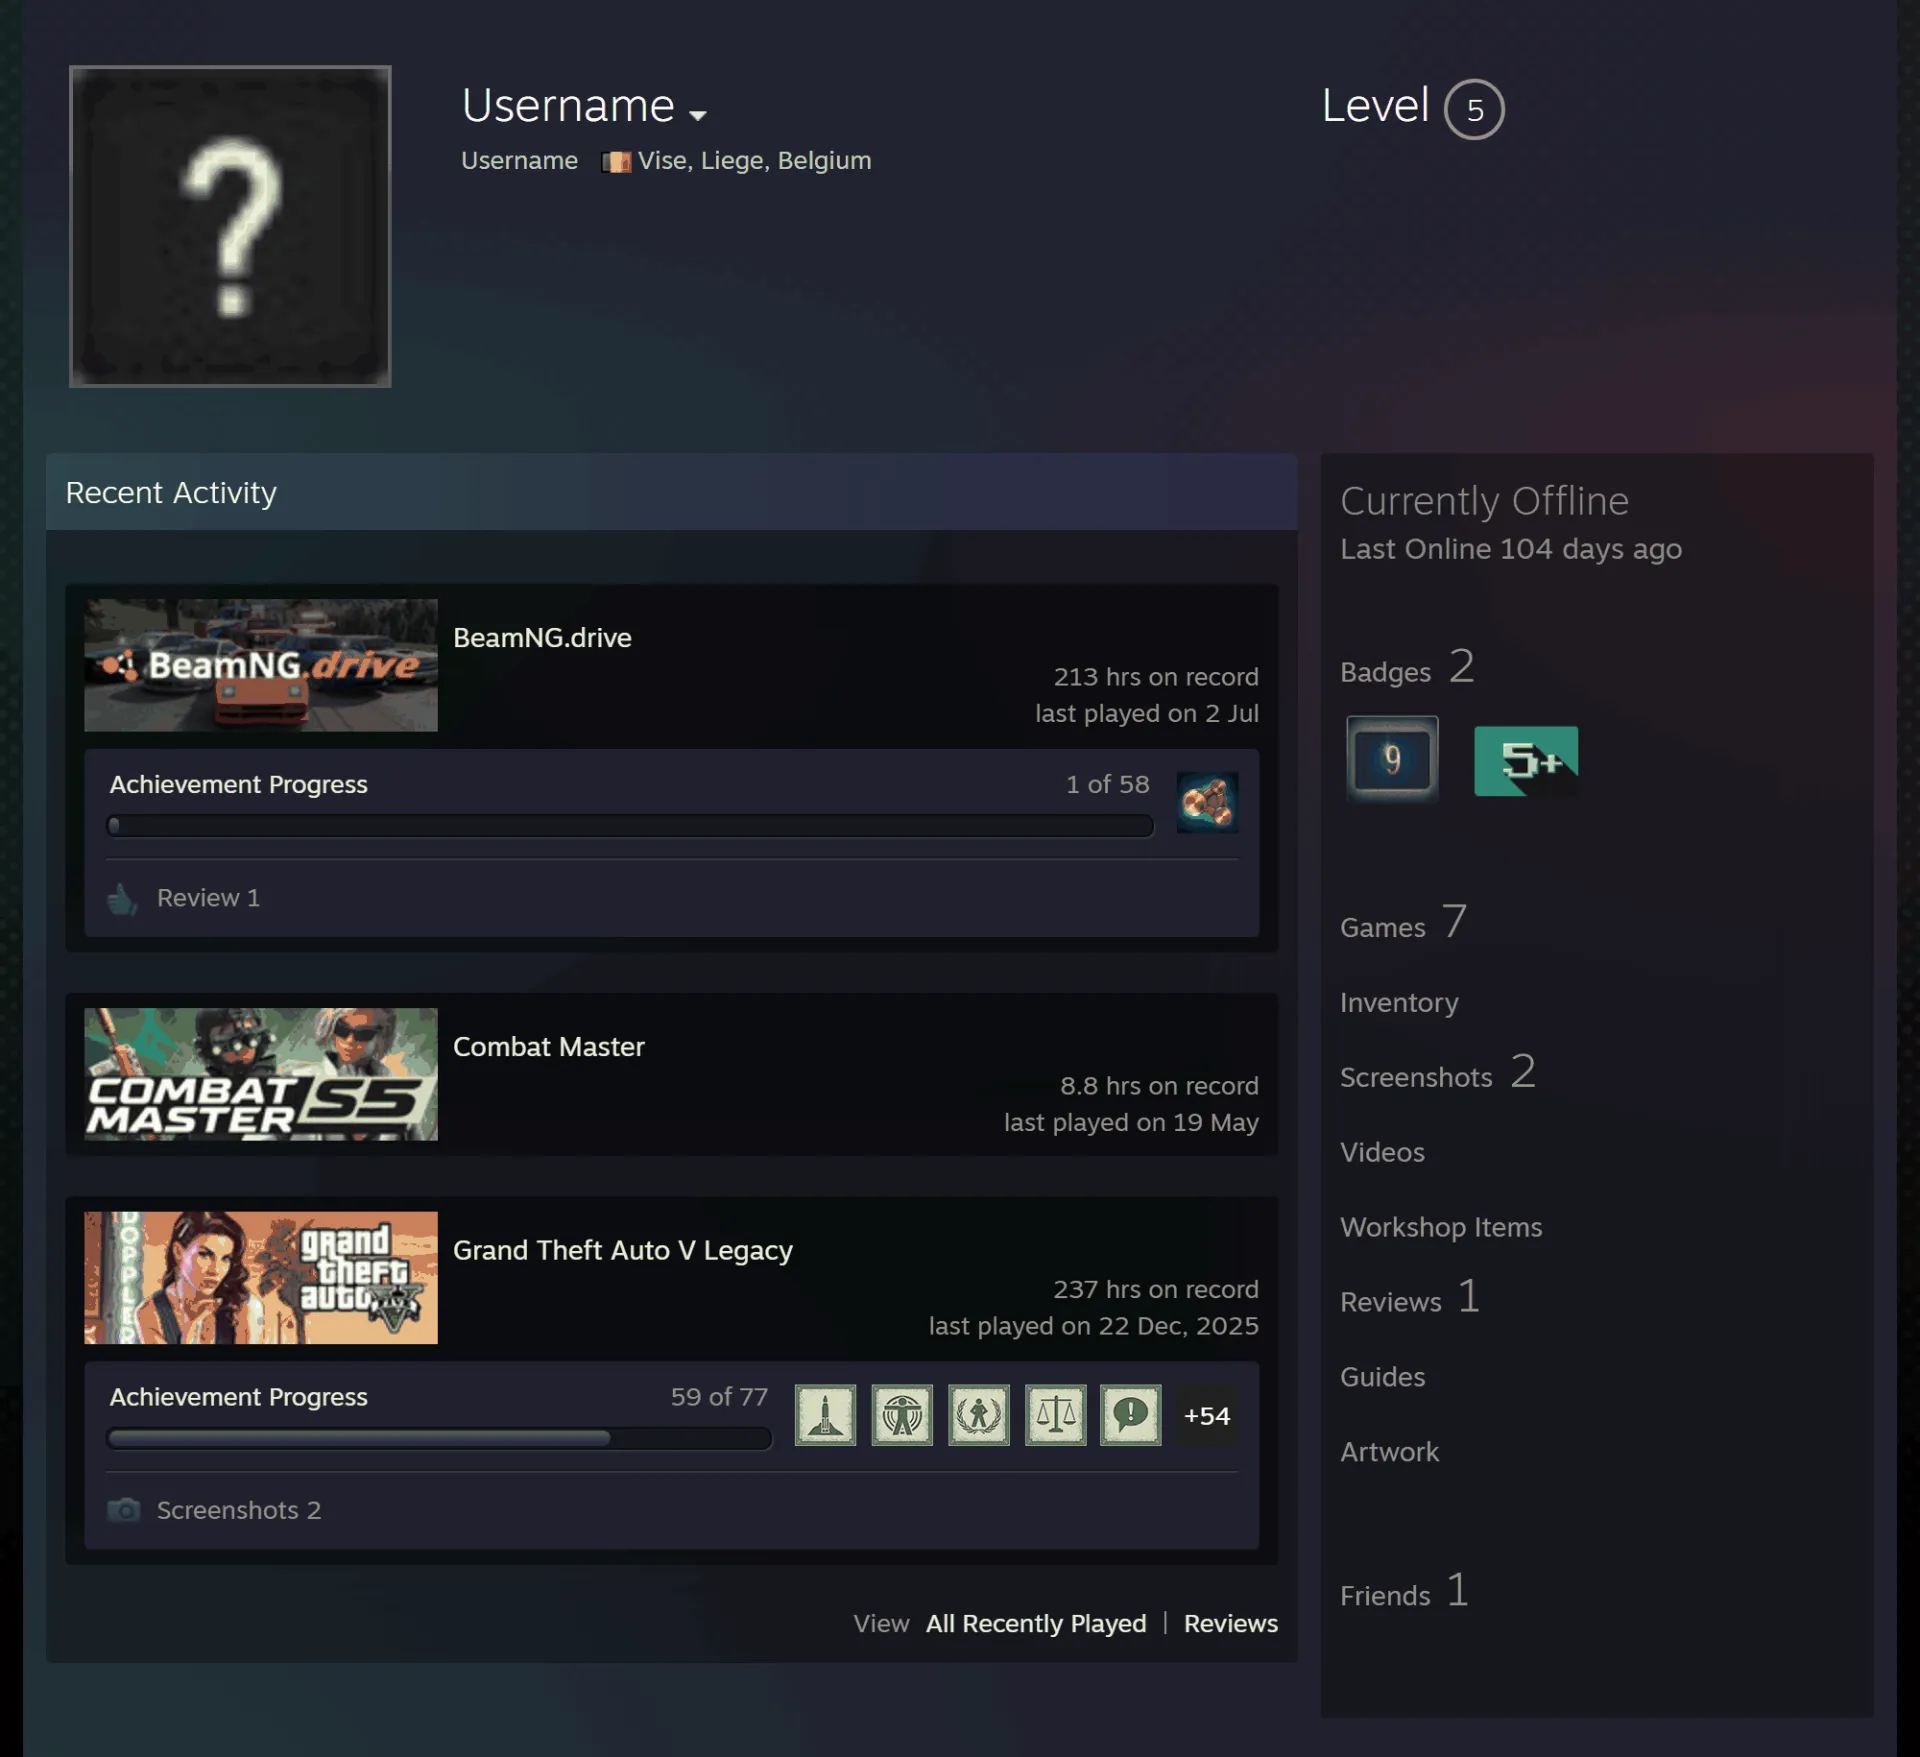View All Recently Played games
This screenshot has width=1920, height=1757.
pyautogui.click(x=1036, y=1623)
